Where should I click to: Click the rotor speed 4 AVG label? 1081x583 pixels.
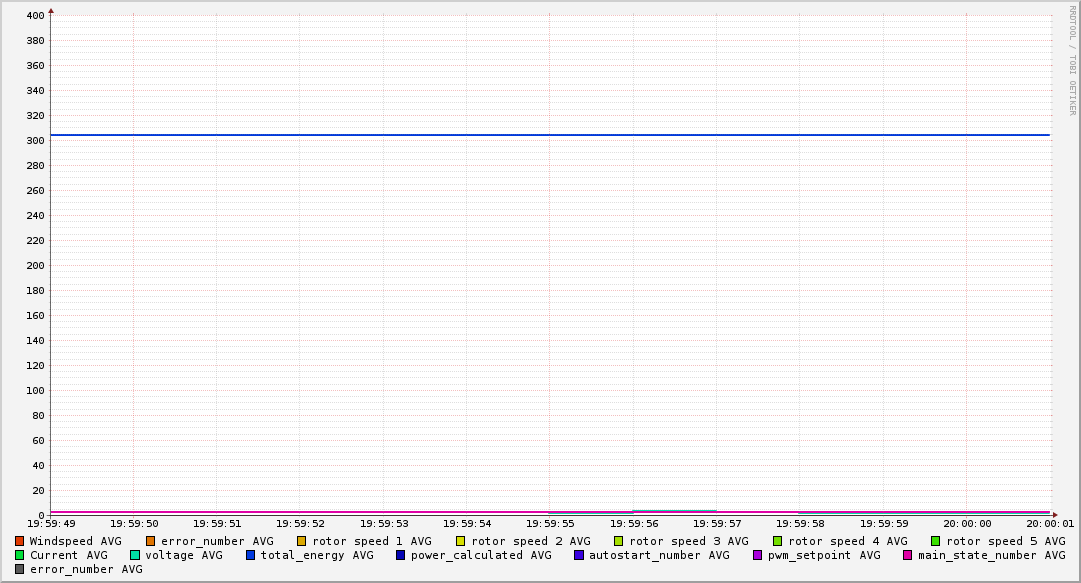tap(848, 541)
